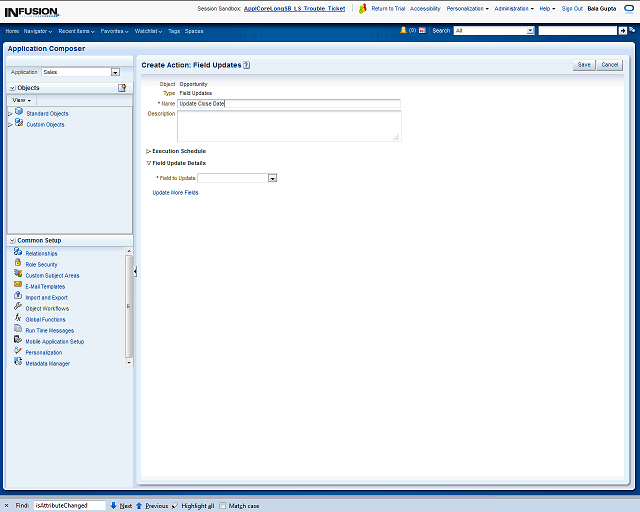Click the new object icon in Objects header
640x512 pixels.
(x=122, y=88)
